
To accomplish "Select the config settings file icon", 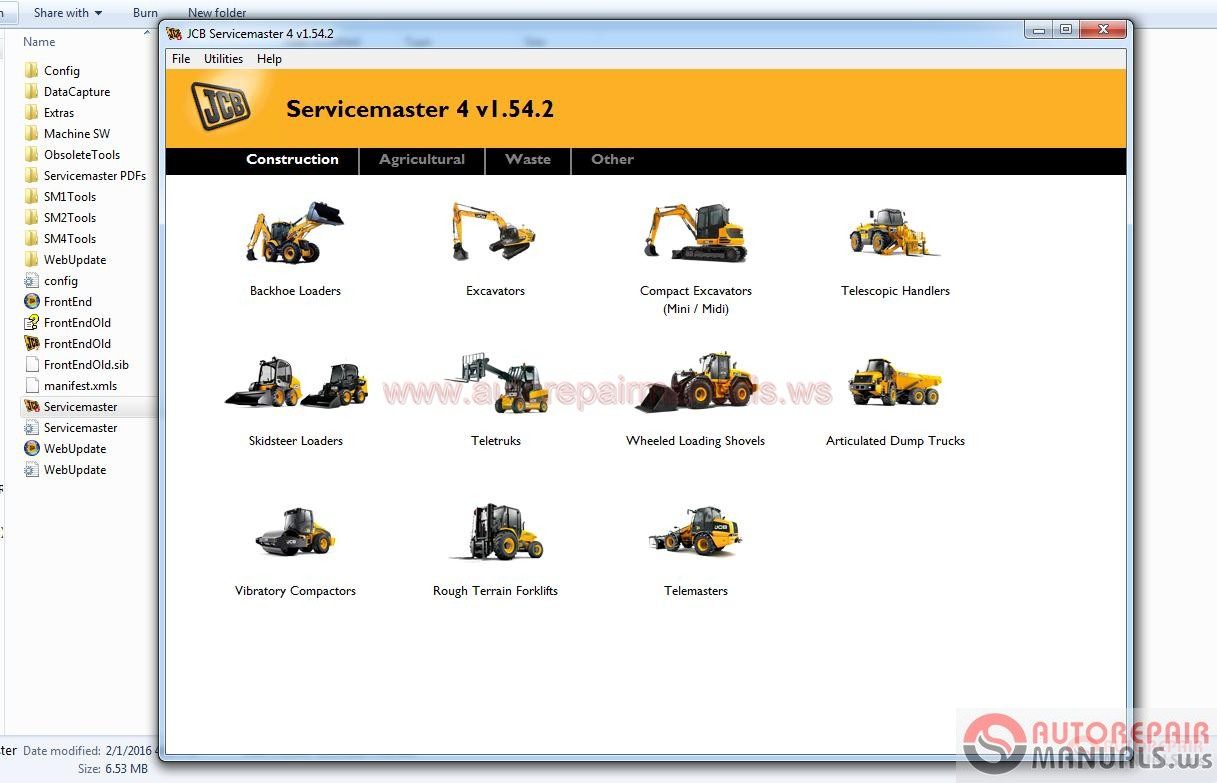I will pos(32,280).
